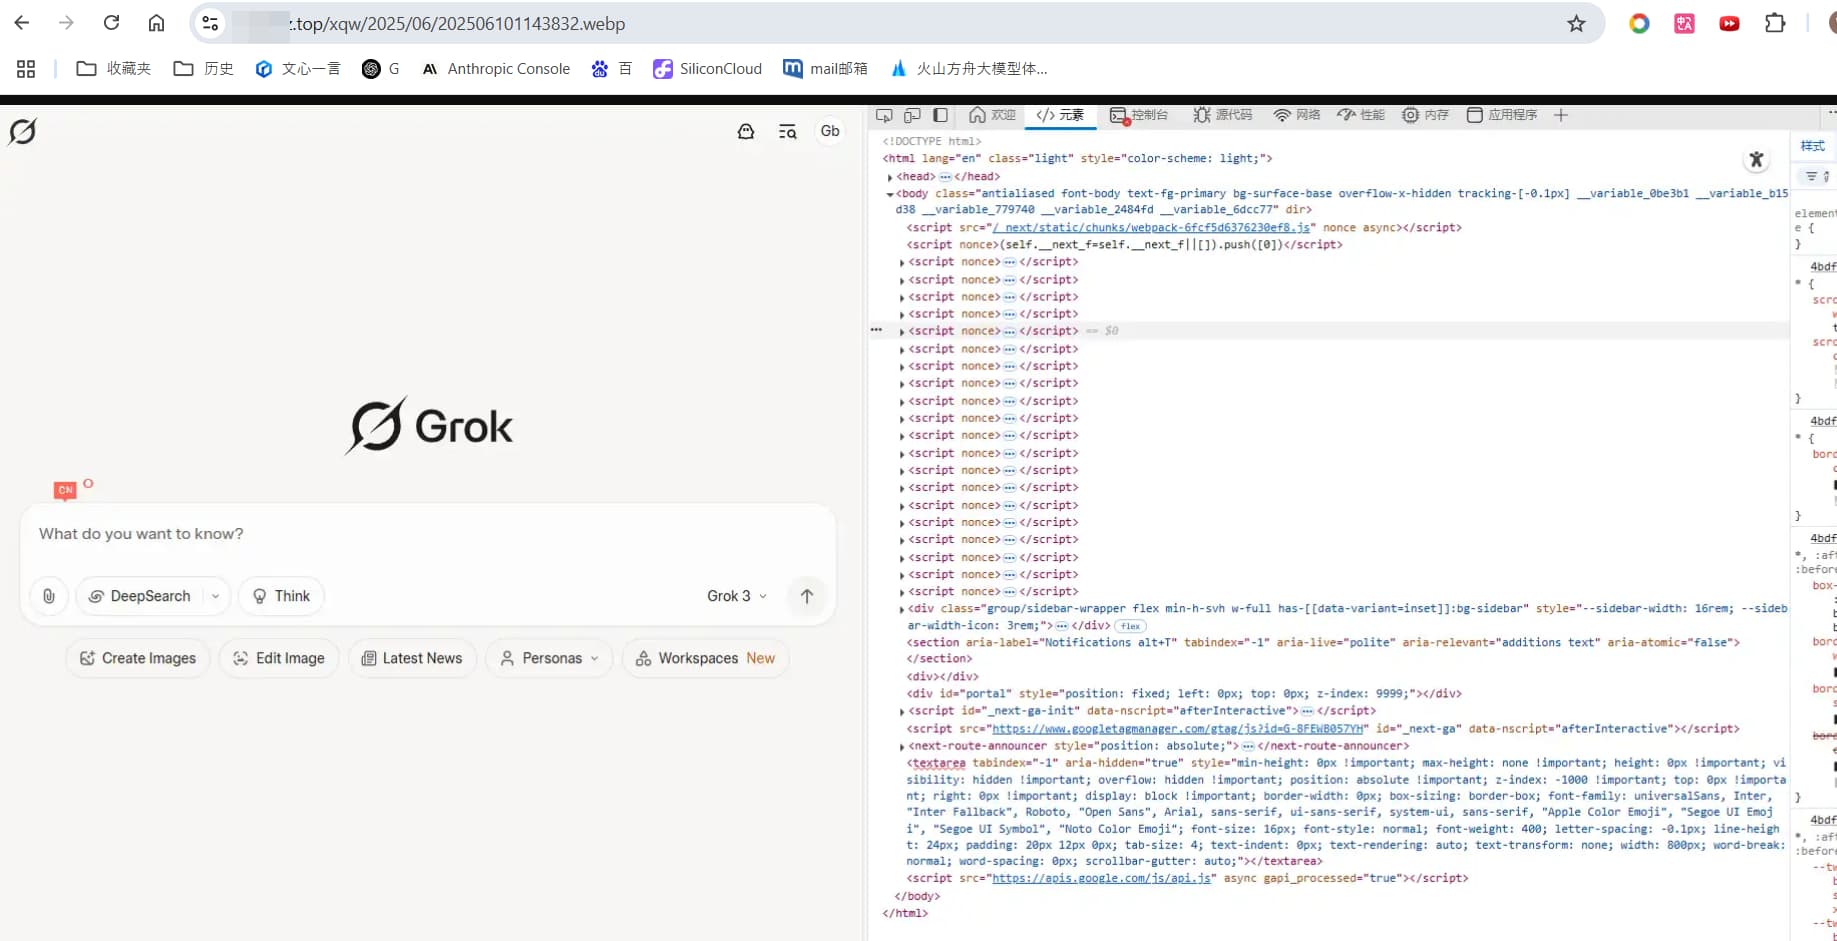1837x941 pixels.
Task: Open the SiliconCloud bookmark
Action: (x=708, y=68)
